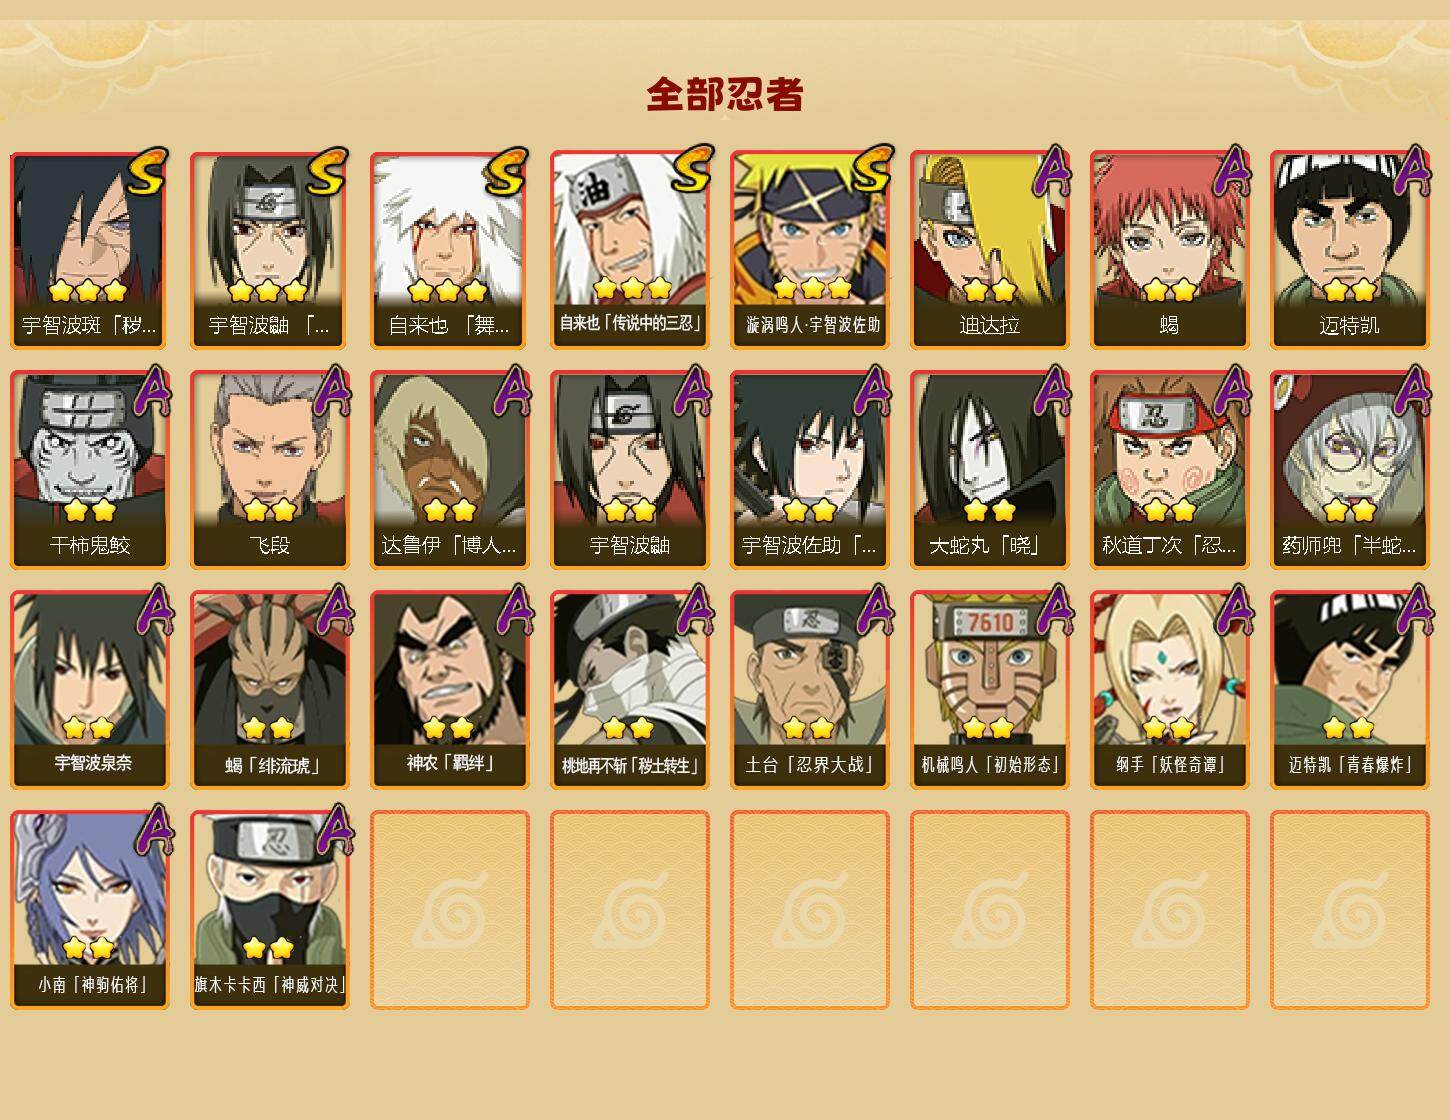This screenshot has width=1450, height=1120.
Task: Select the 桃地再不斩「秽土转生」 card
Action: click(630, 690)
